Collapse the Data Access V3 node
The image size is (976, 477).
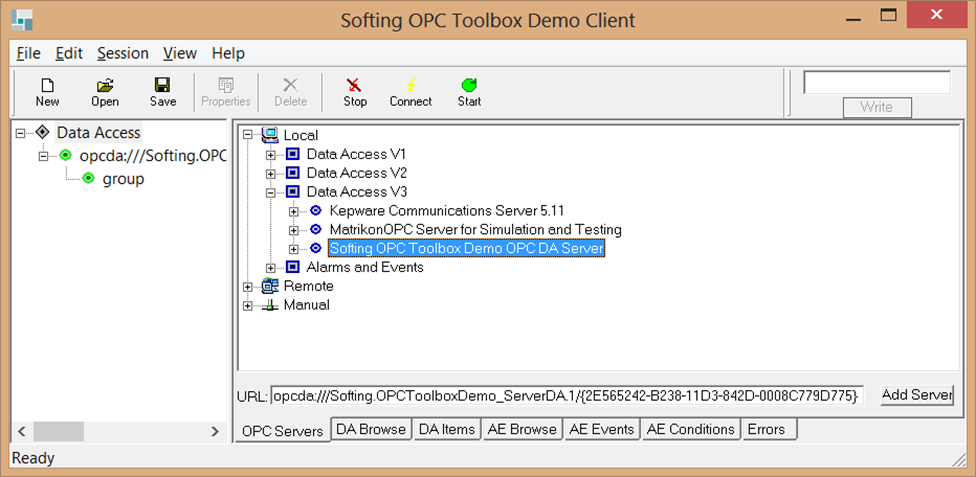[x=271, y=192]
